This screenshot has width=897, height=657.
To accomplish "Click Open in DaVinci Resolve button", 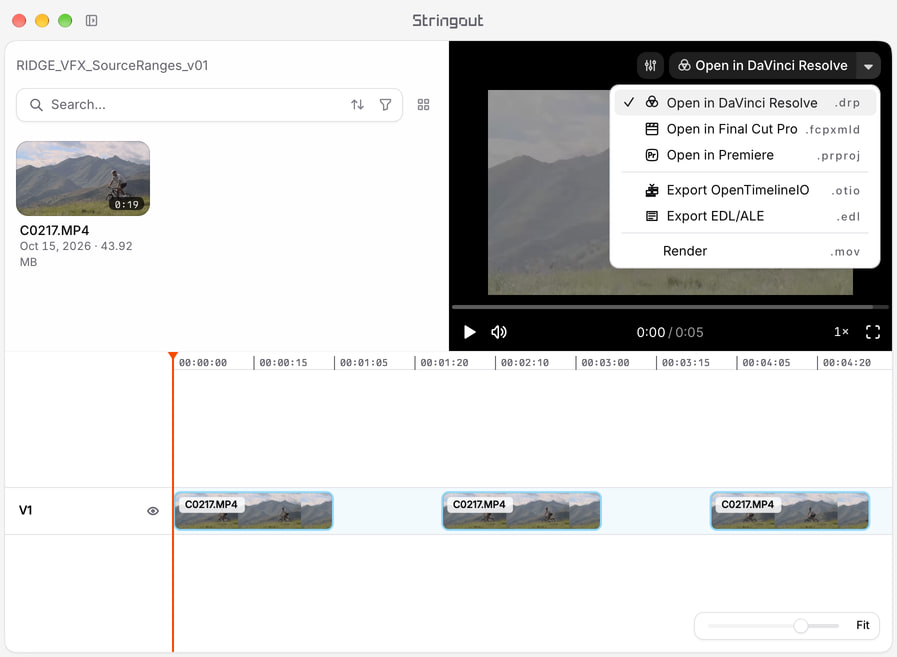I will coord(763,66).
